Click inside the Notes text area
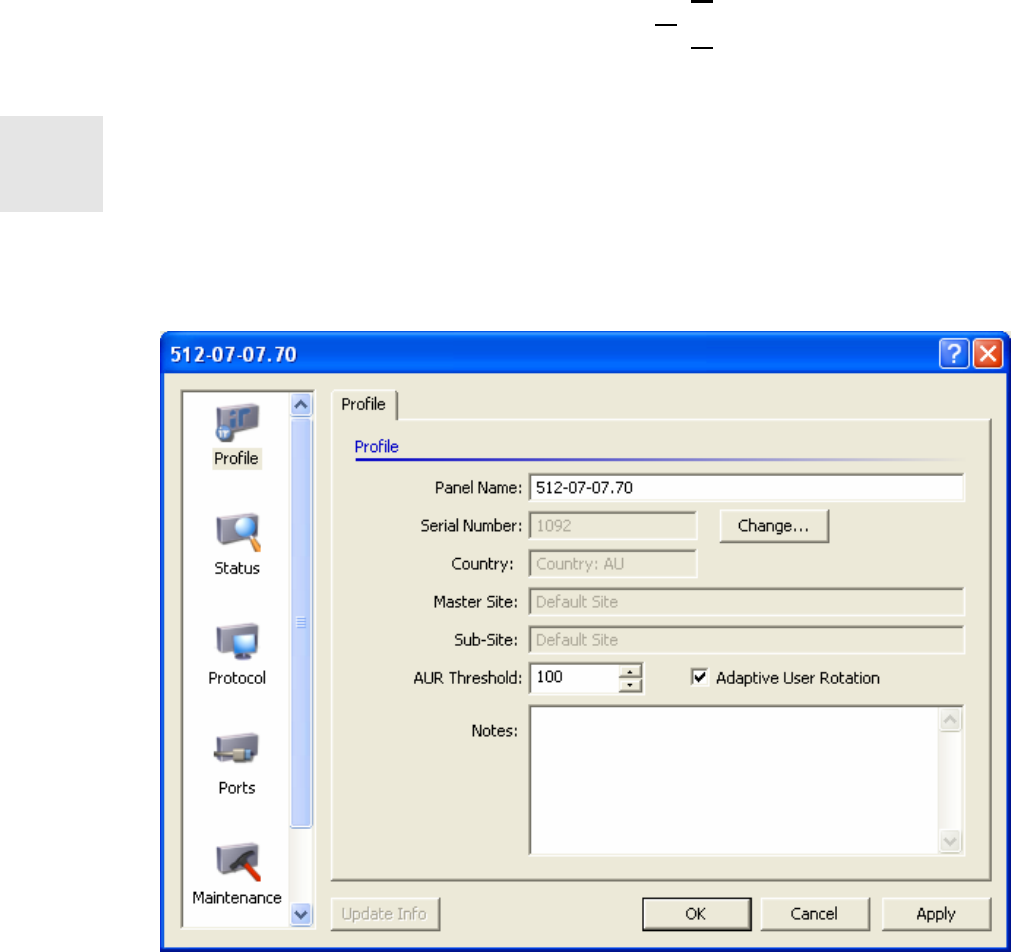 (x=735, y=780)
